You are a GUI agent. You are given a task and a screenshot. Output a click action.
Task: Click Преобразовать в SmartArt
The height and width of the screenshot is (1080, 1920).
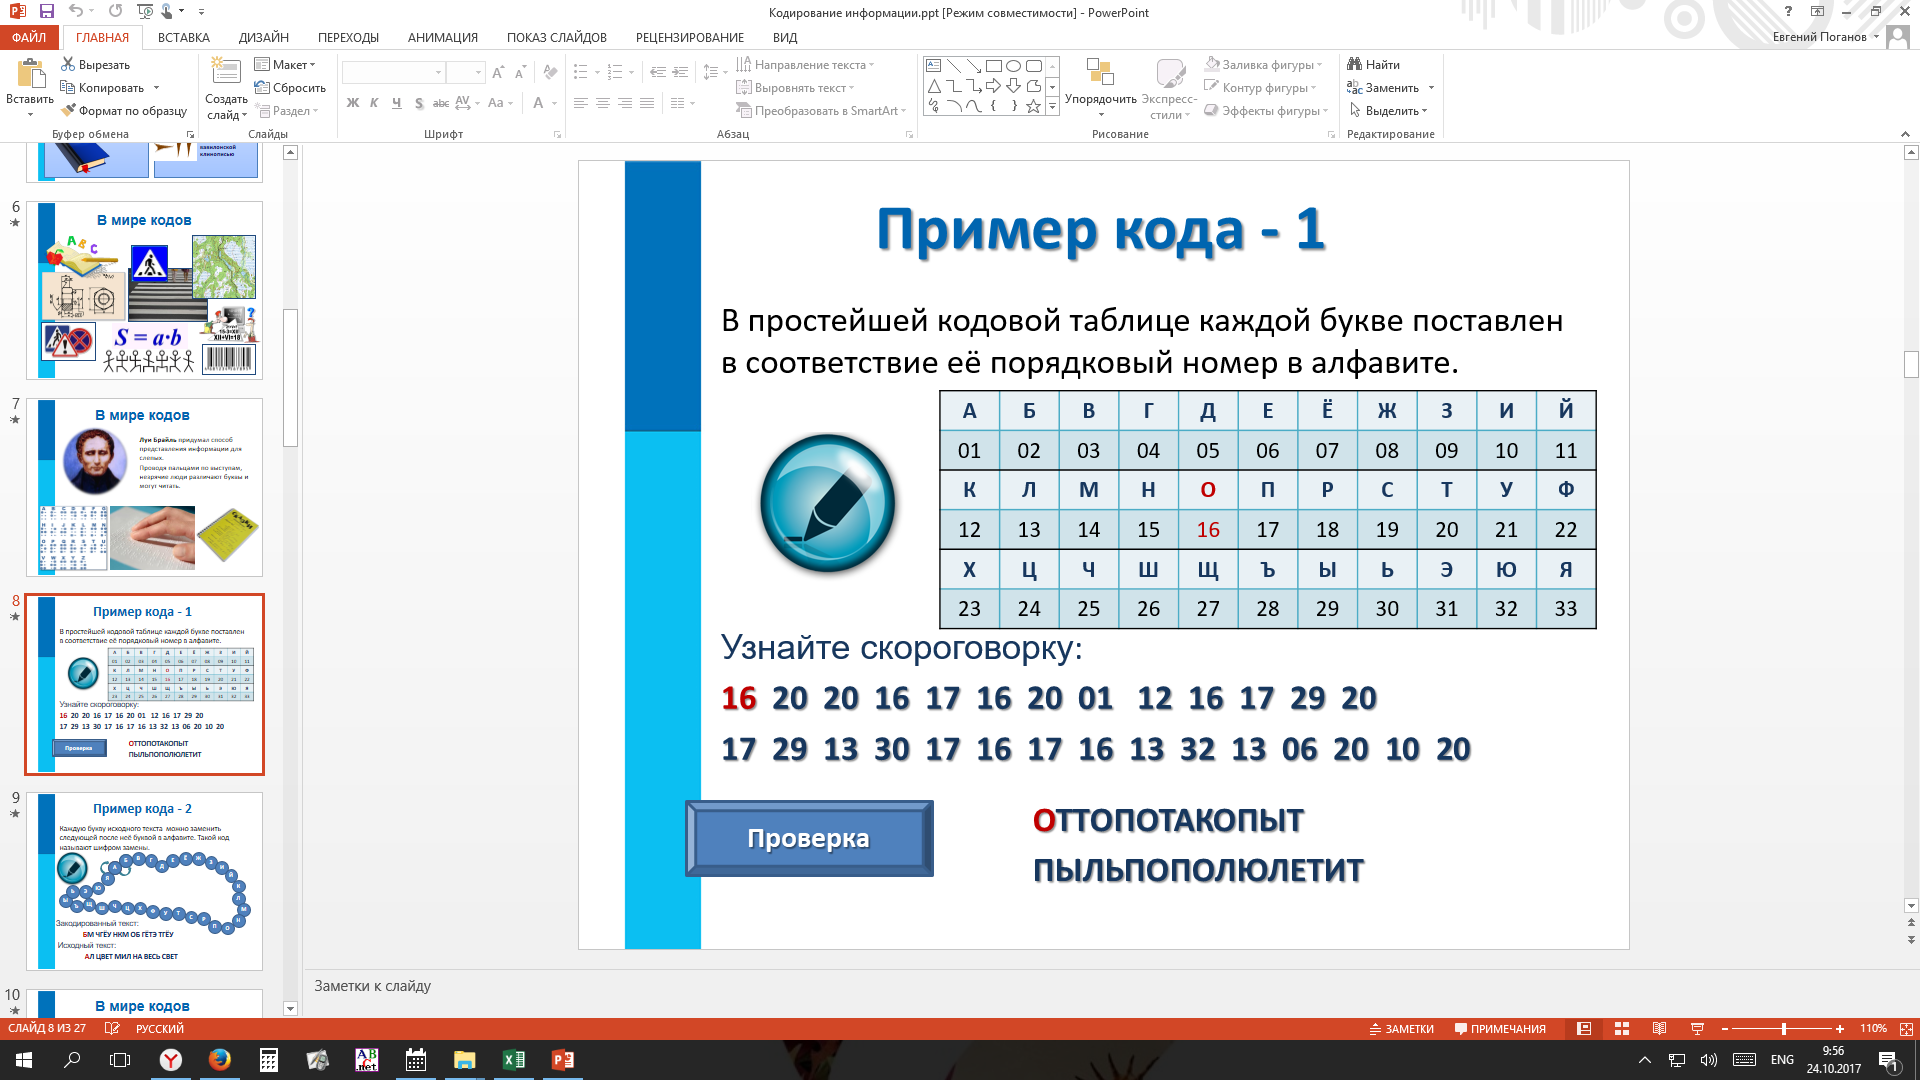[x=822, y=111]
